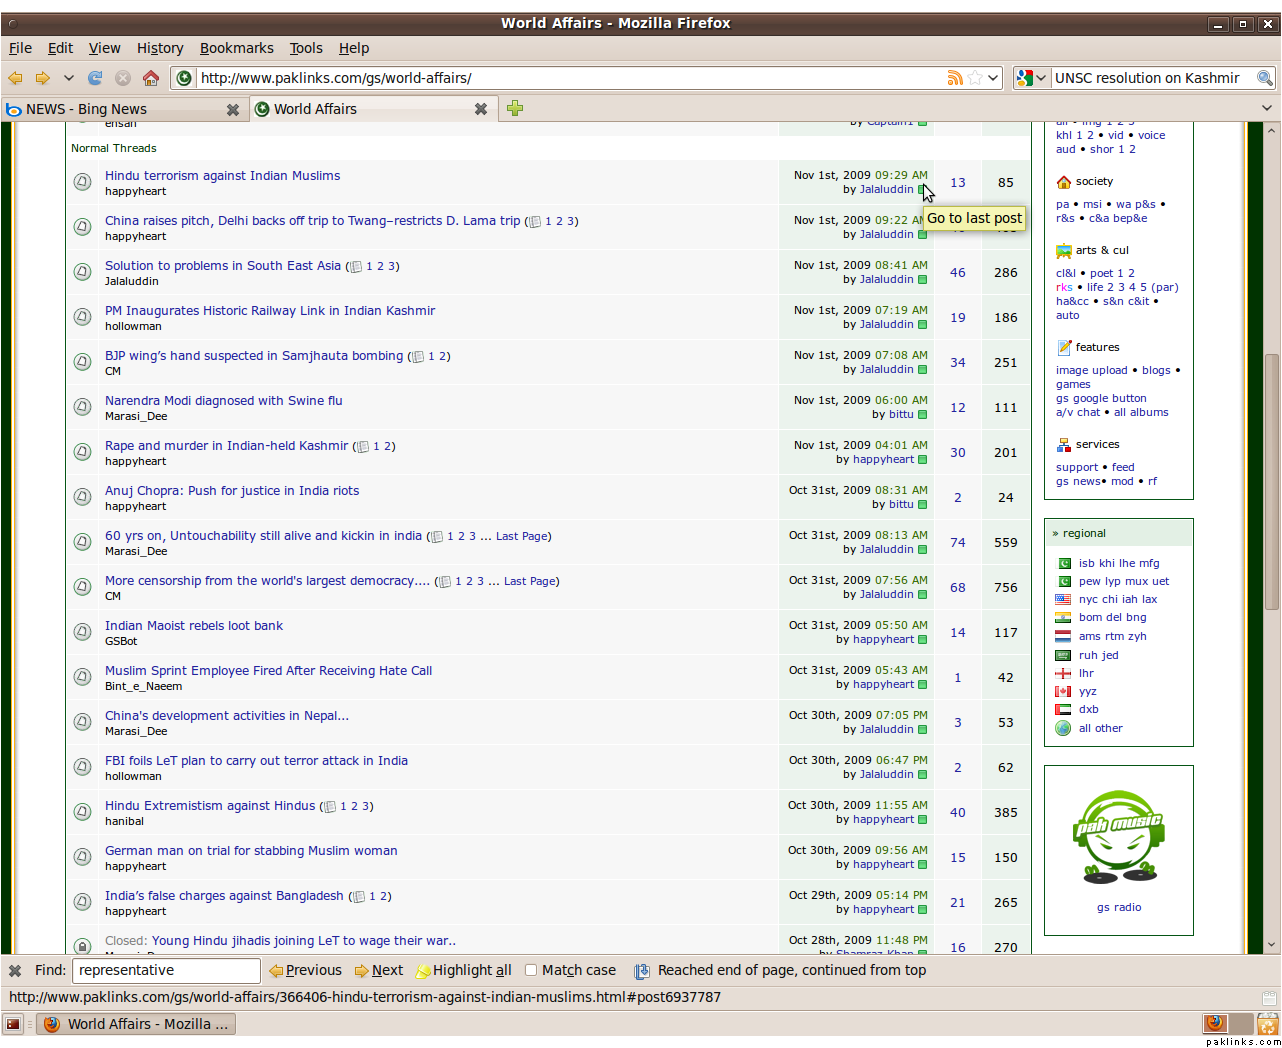This screenshot has width=1282, height=1048.
Task: Bookmark this page with the star icon
Action: coord(975,78)
